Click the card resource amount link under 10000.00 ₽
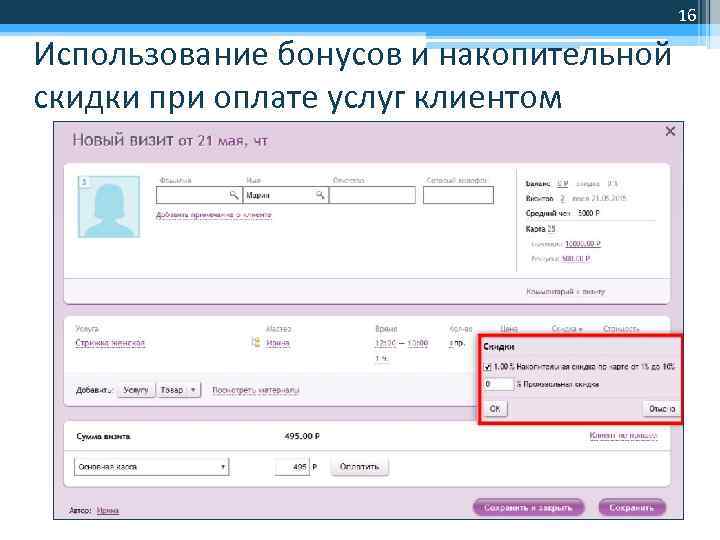Screen dimensions: 720x540 [576, 259]
